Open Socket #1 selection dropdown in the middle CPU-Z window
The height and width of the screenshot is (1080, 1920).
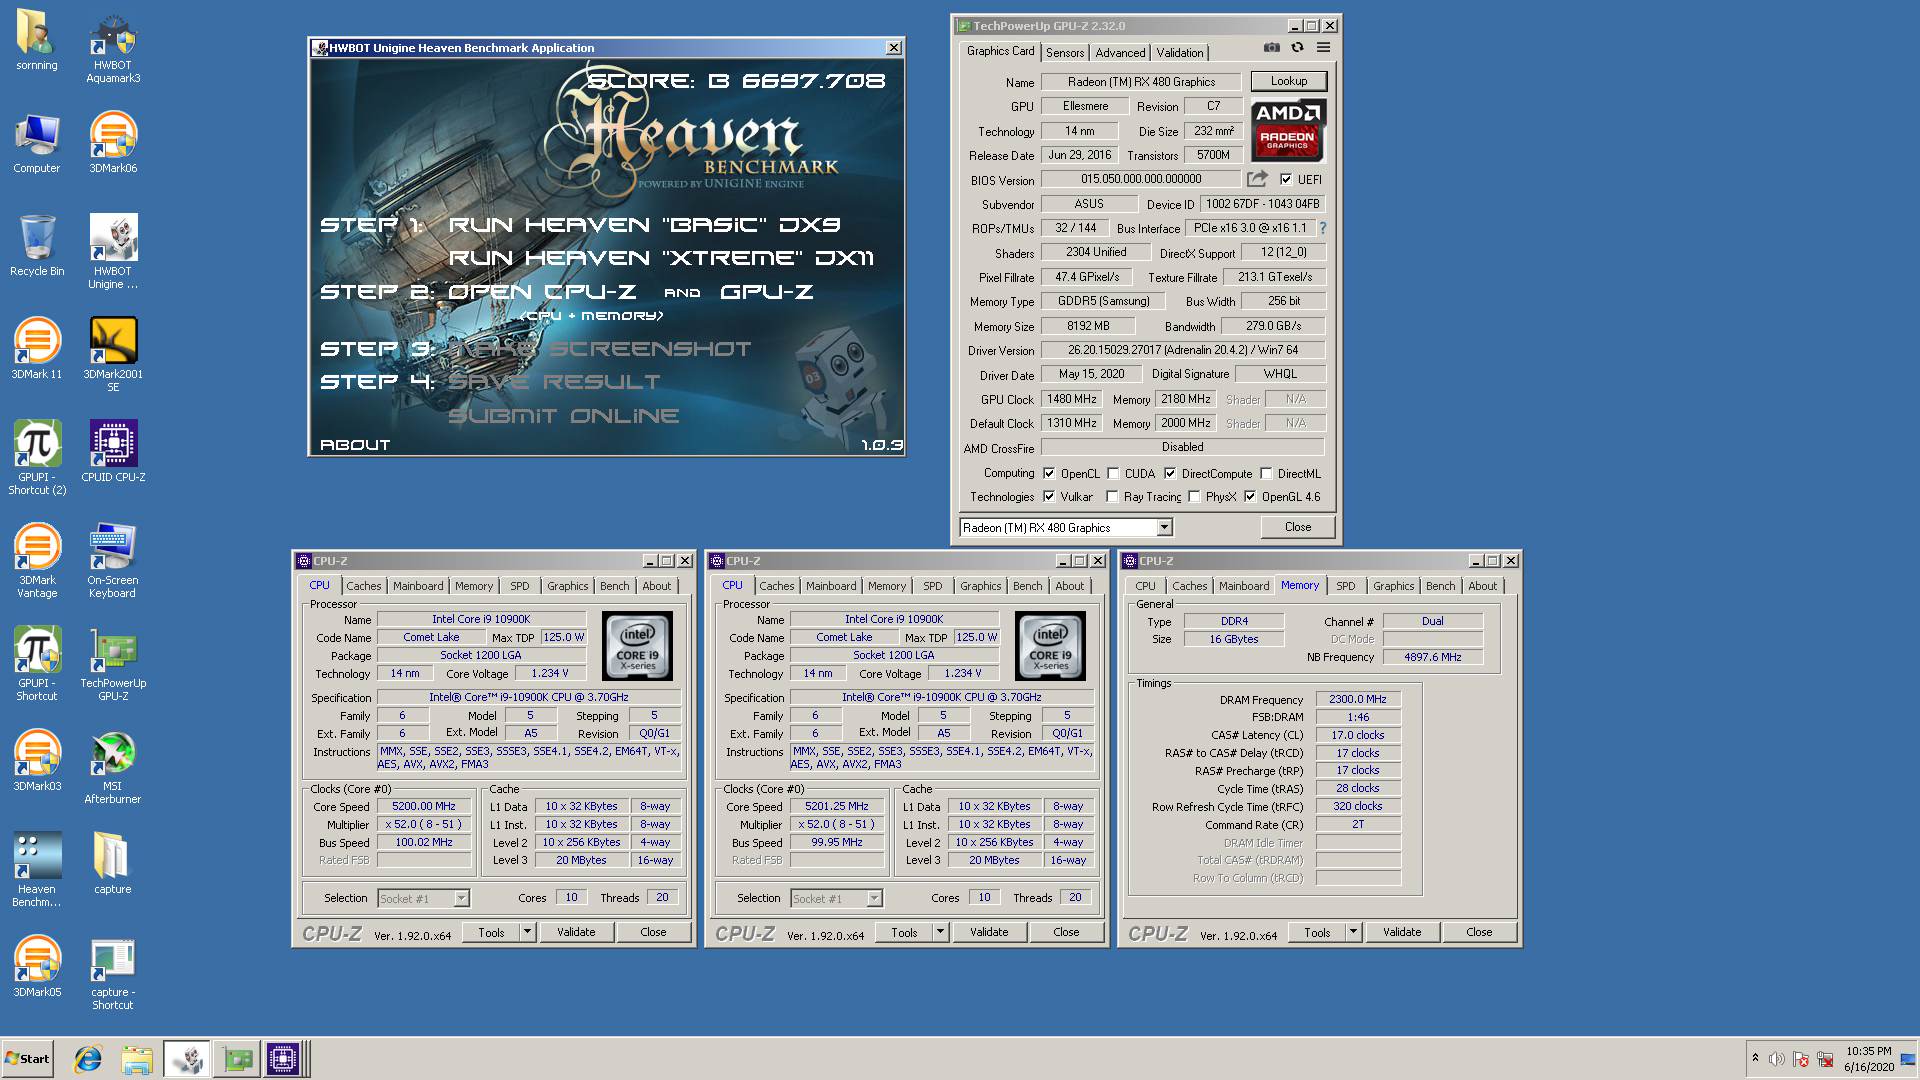click(836, 898)
